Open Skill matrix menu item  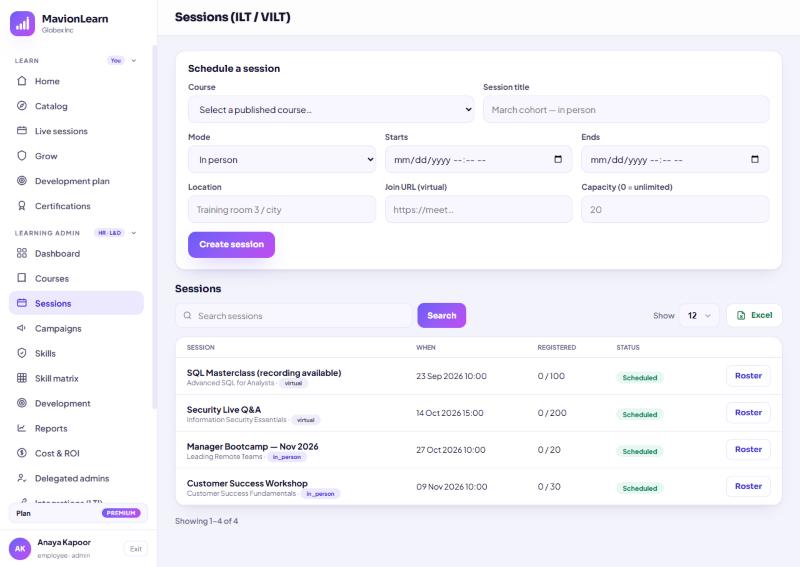[76, 378]
